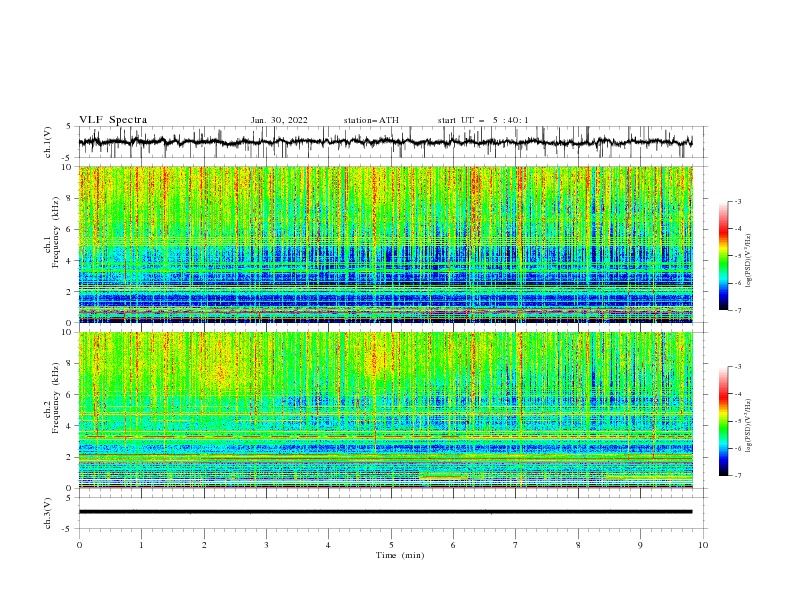Click the ch.1 spectrogram panel
This screenshot has height=612, width=792.
point(386,244)
